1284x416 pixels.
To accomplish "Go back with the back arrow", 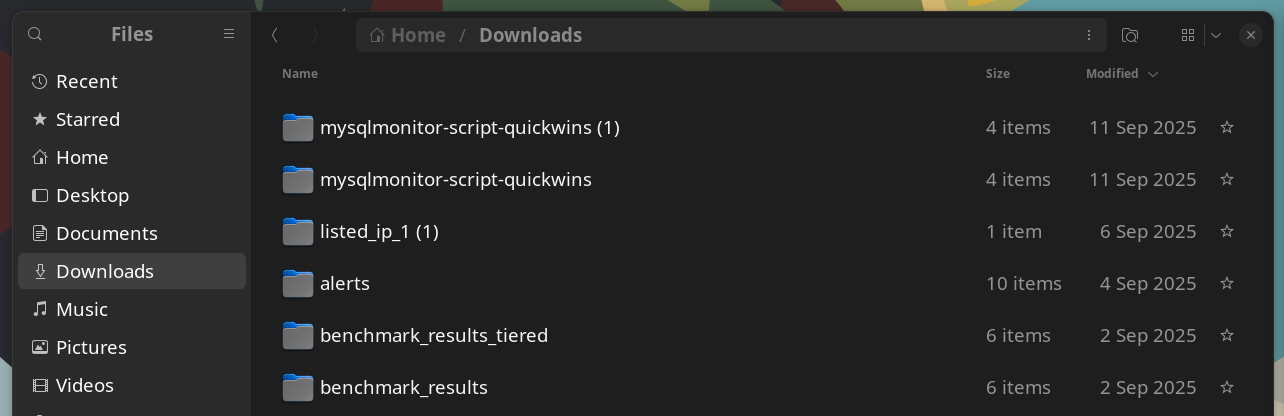I will coord(275,35).
